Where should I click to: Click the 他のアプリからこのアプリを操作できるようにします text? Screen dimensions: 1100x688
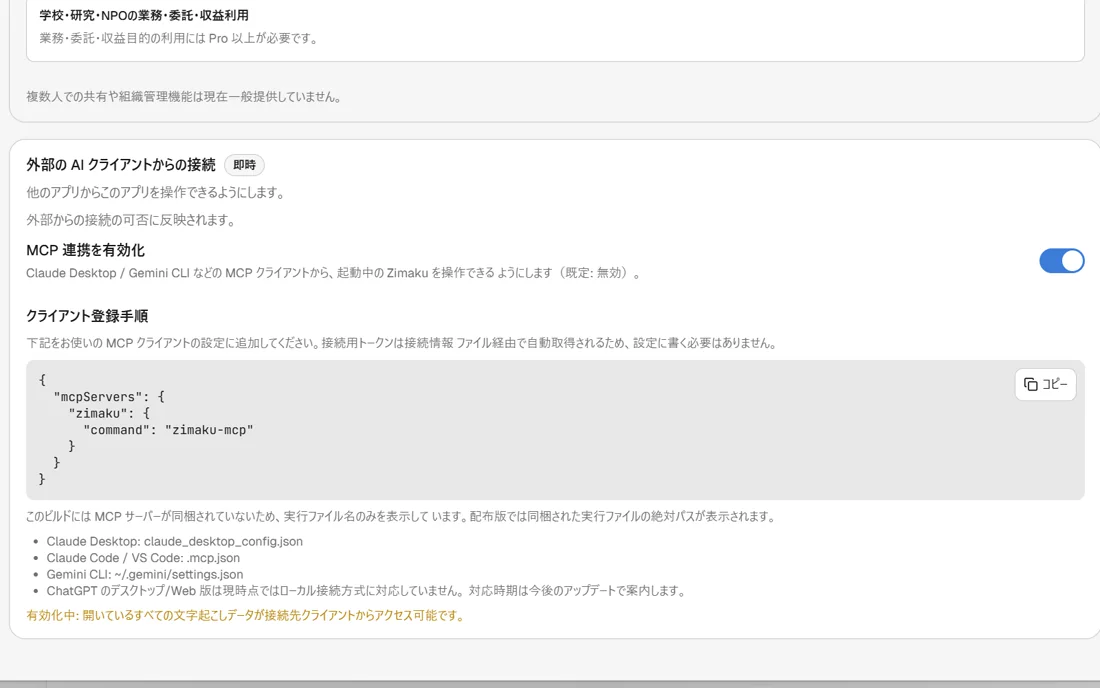156,192
